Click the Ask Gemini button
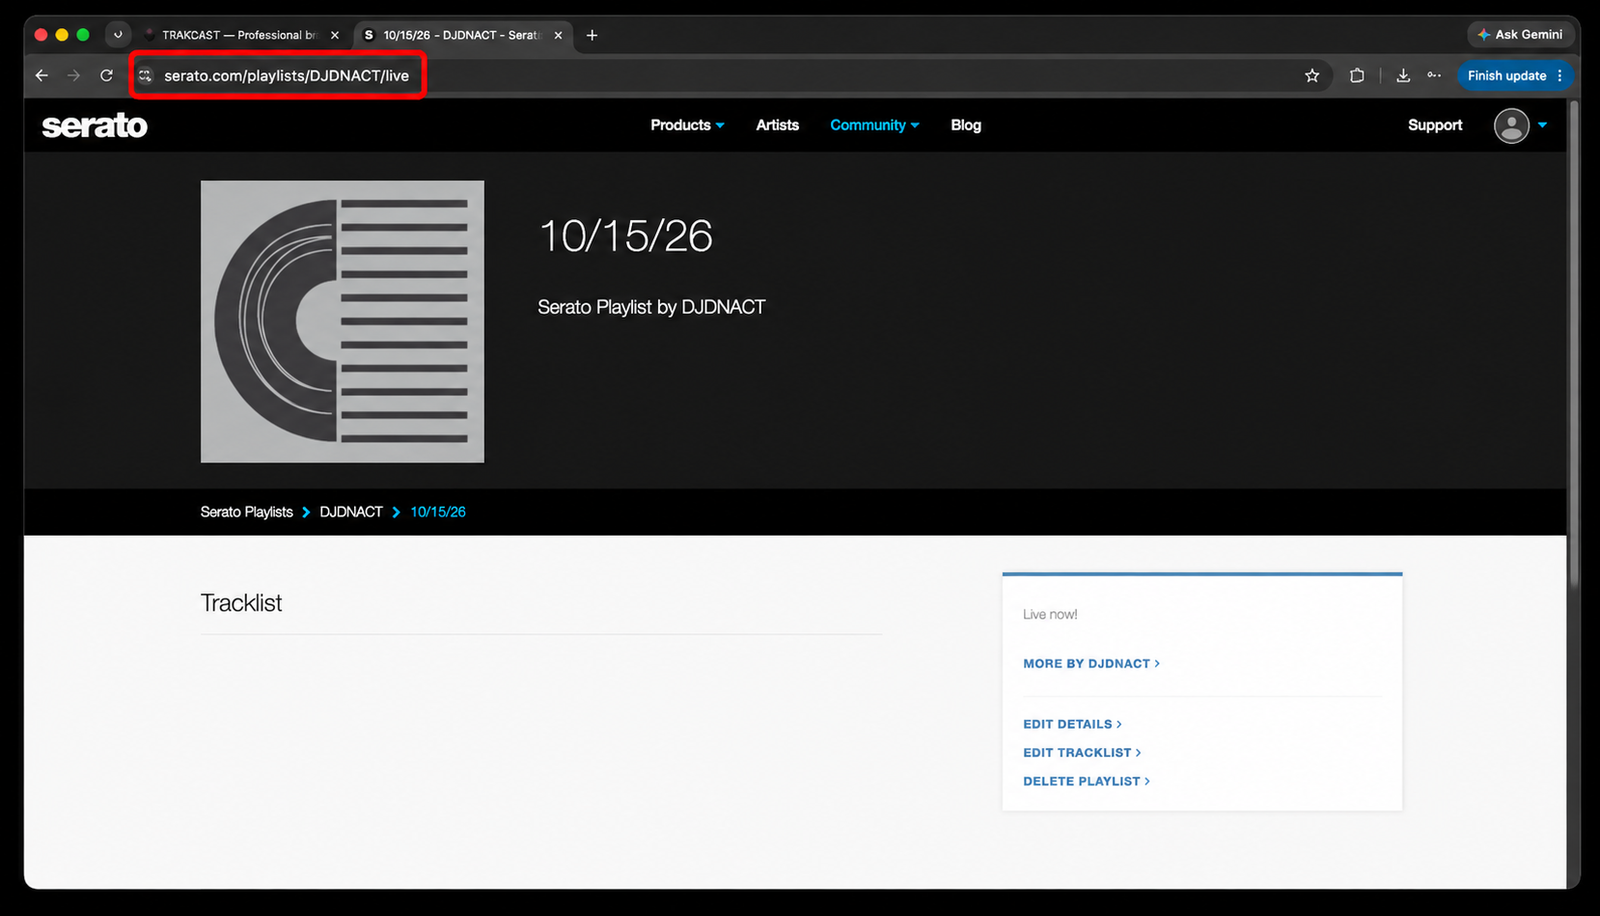The width and height of the screenshot is (1600, 916). [x=1520, y=34]
